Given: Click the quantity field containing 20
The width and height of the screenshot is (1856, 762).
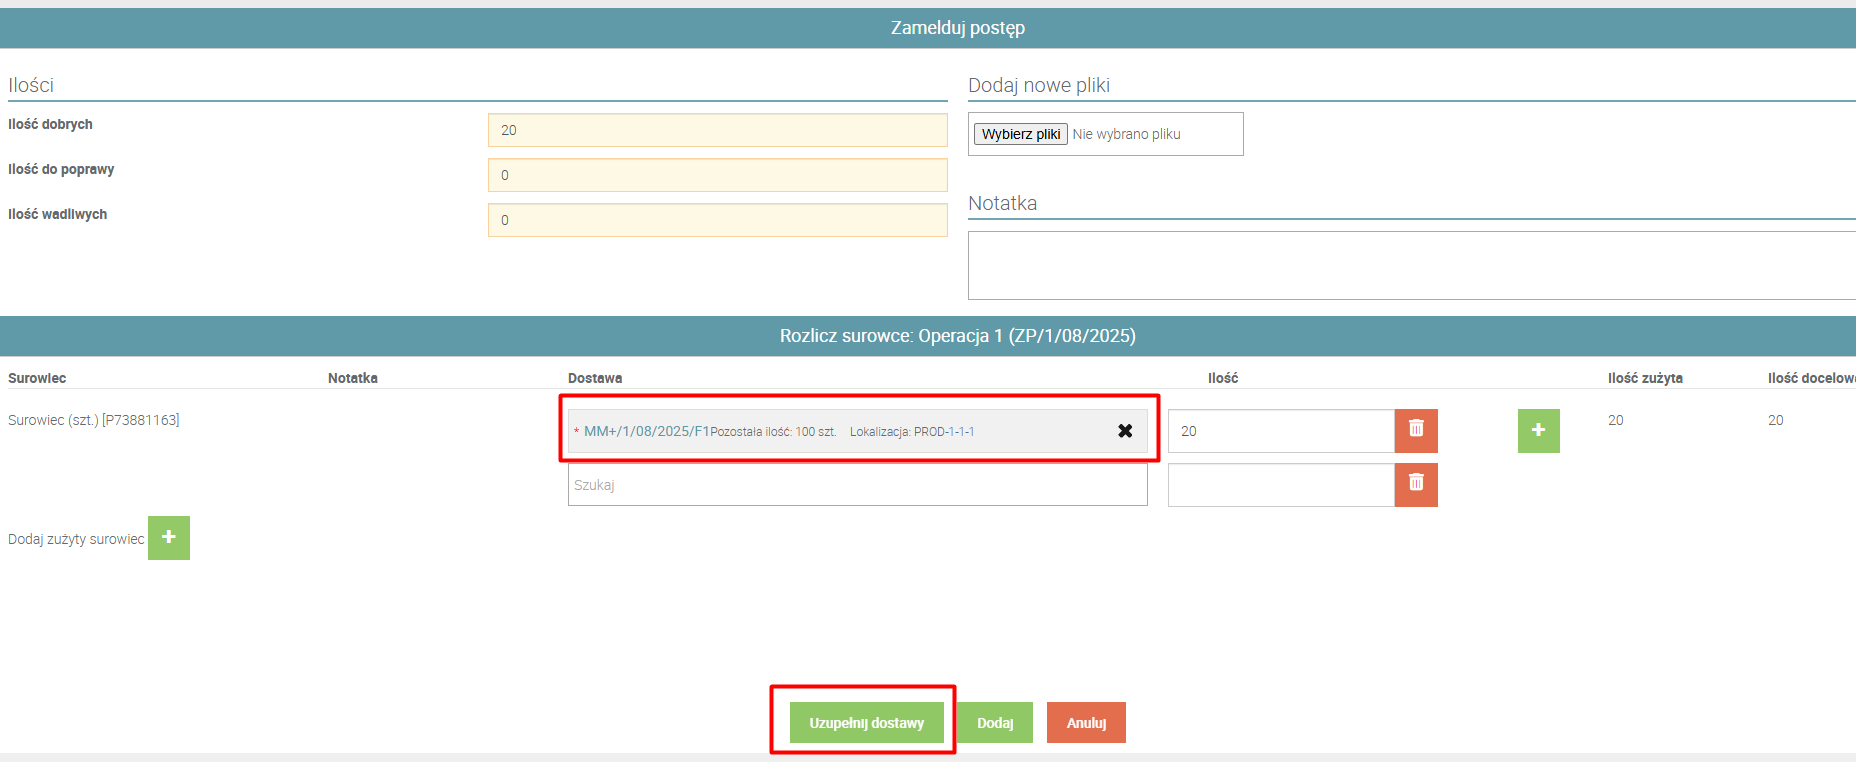Looking at the screenshot, I should [x=1281, y=431].
